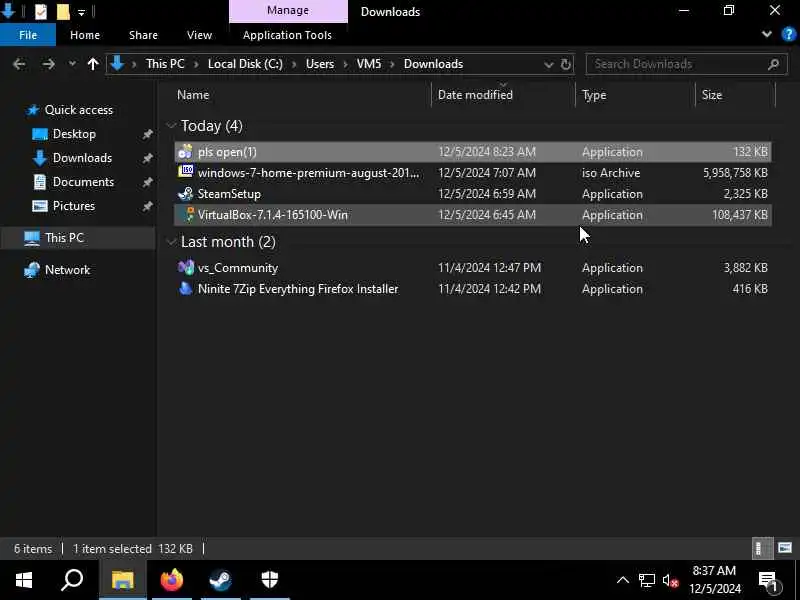This screenshot has width=800, height=600.
Task: Navigate to Local Disk (C:) breadcrumb
Action: [x=245, y=64]
